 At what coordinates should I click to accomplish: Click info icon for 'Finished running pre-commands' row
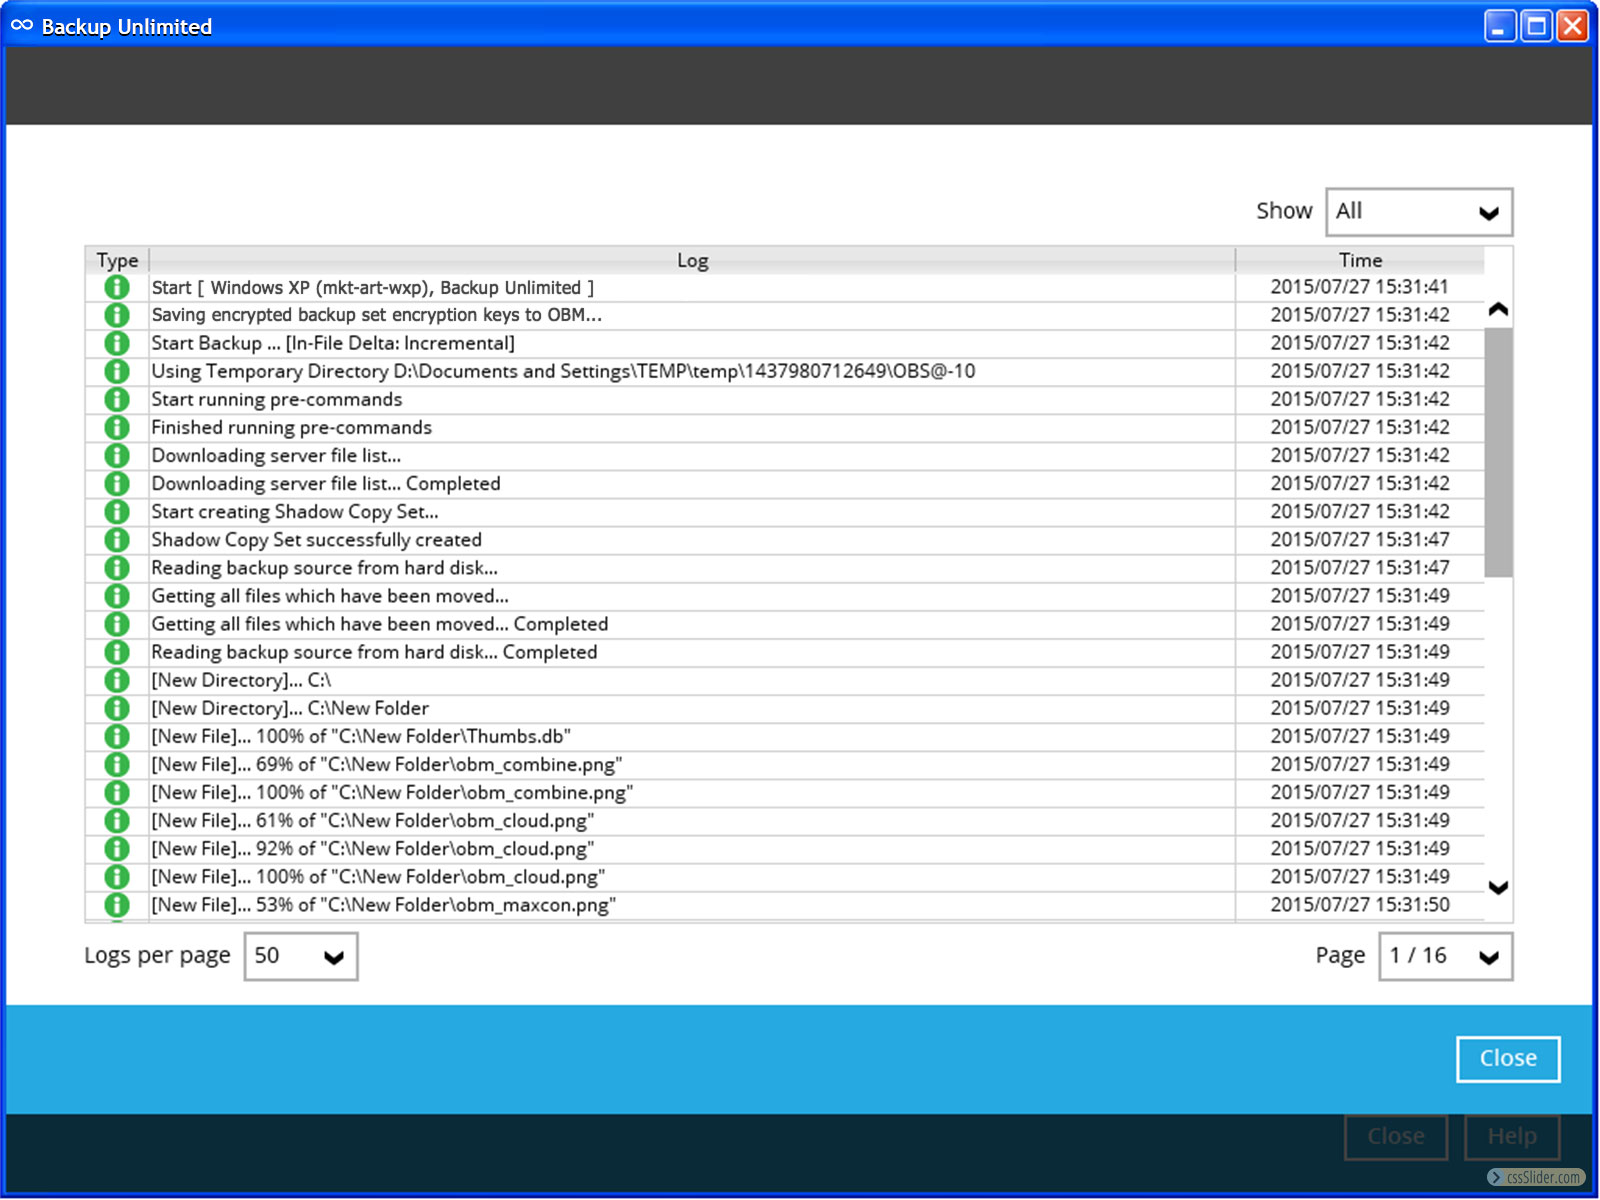tap(117, 428)
